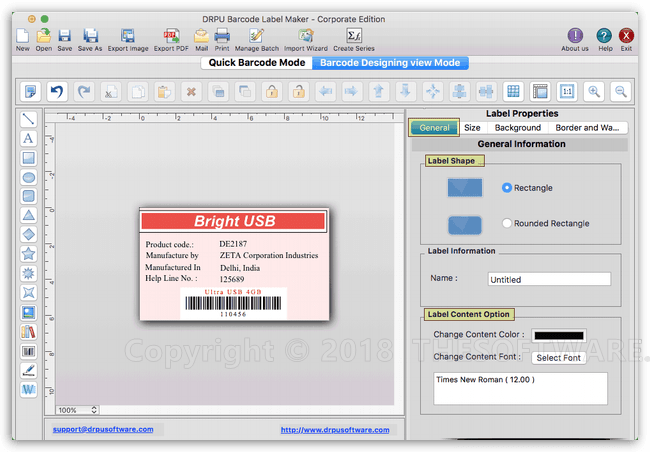Open the Background properties tab
The height and width of the screenshot is (452, 650).
517,128
